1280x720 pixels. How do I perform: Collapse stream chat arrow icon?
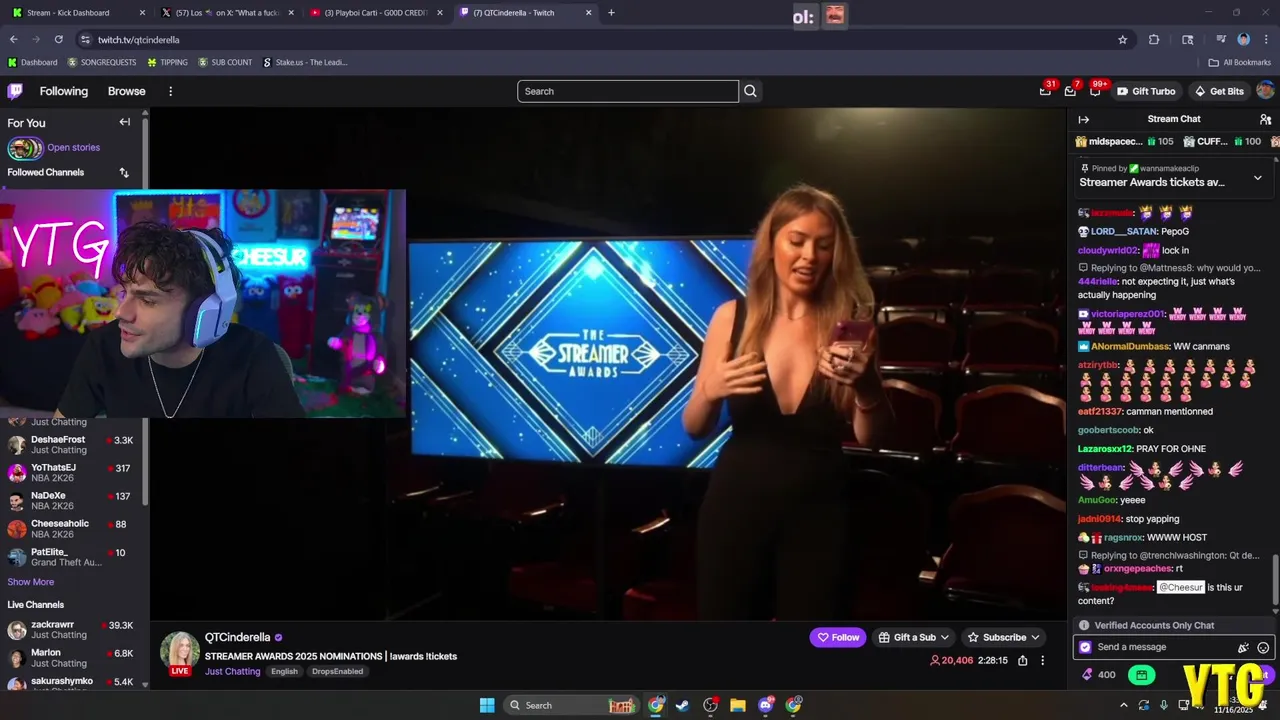tap(1083, 119)
